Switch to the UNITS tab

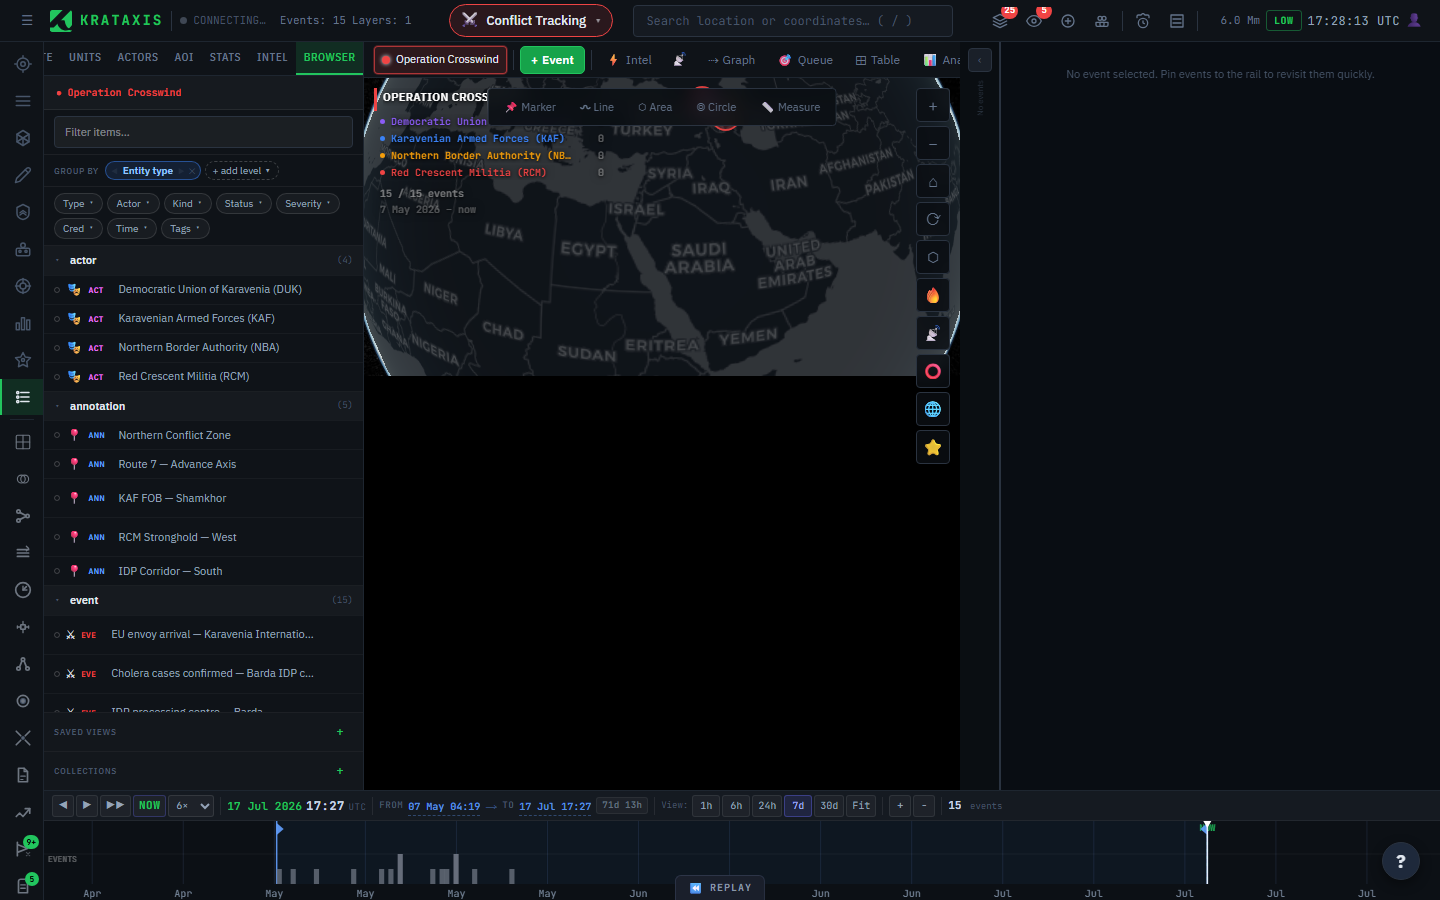(85, 58)
